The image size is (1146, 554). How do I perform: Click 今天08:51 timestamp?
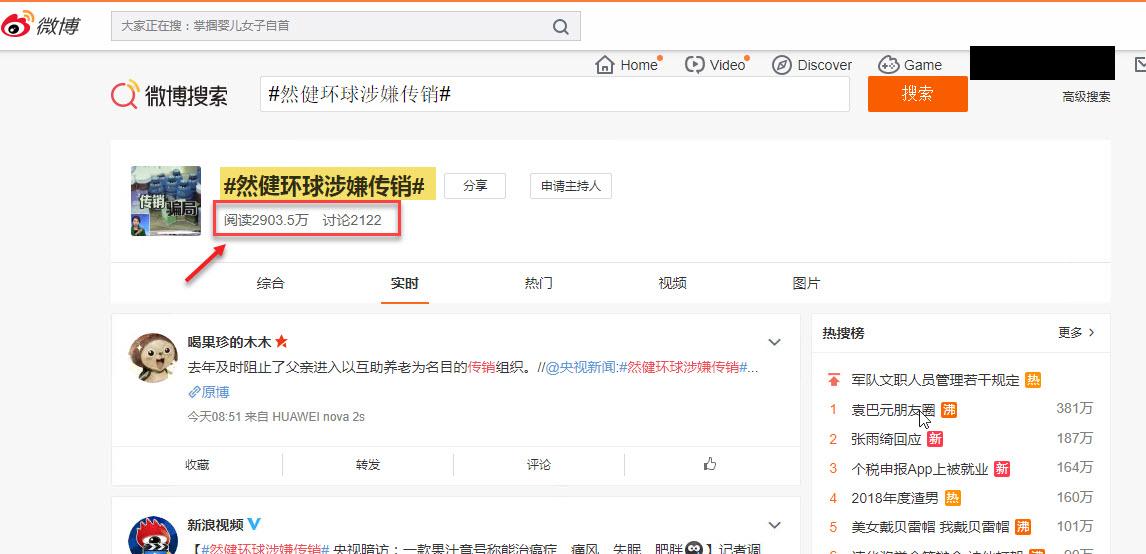(x=214, y=417)
